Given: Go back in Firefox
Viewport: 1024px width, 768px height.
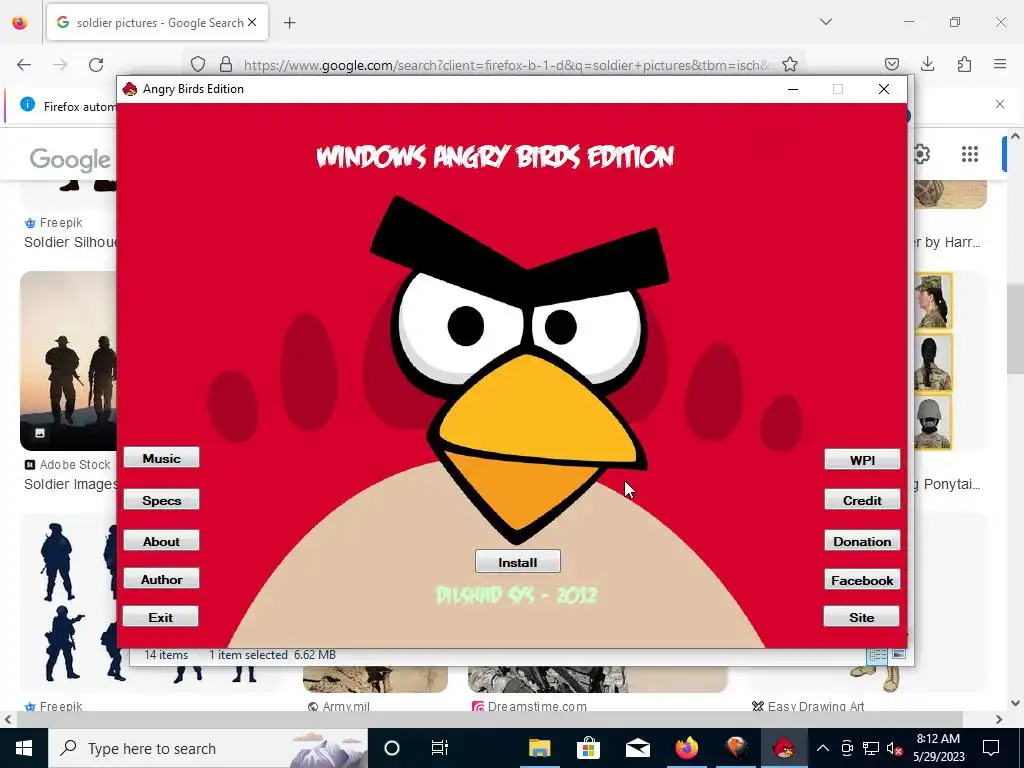Looking at the screenshot, I should tap(24, 64).
